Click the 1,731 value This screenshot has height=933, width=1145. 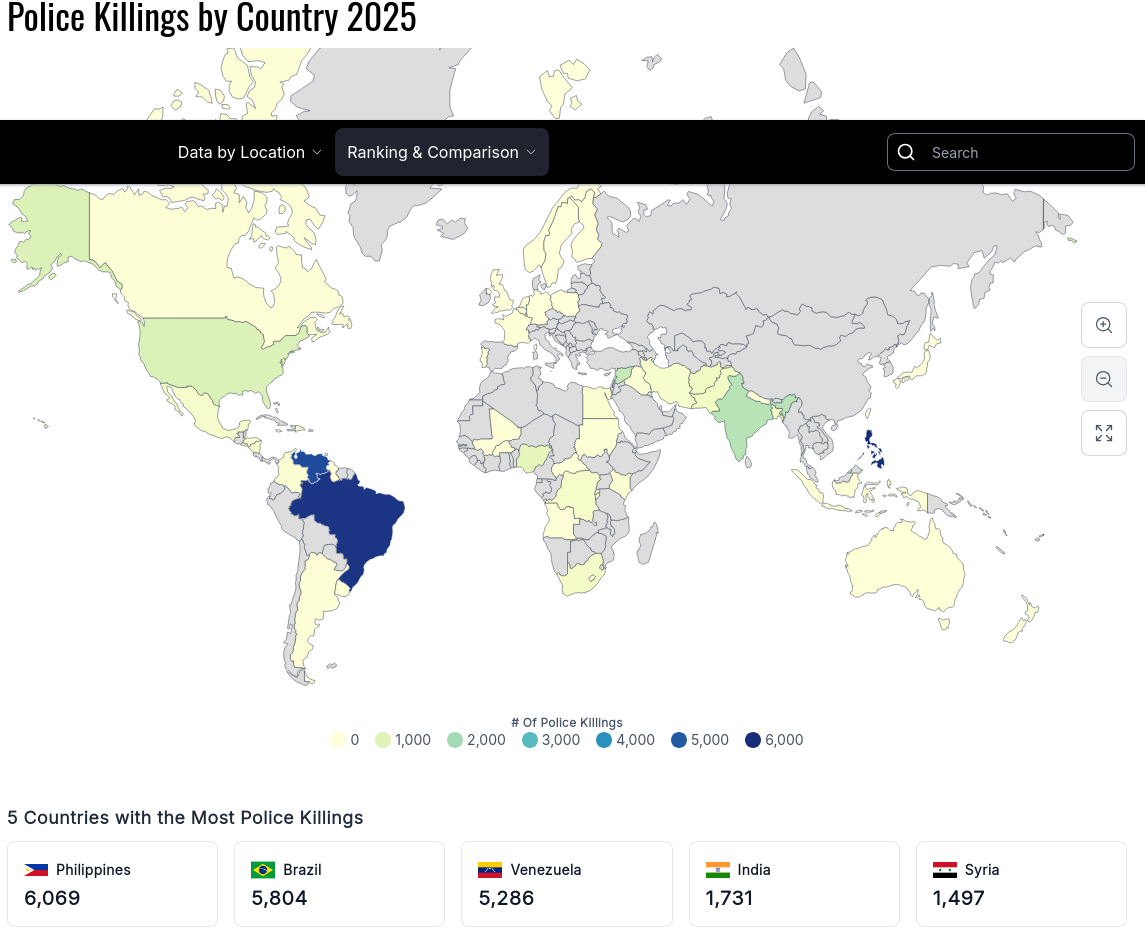[729, 898]
